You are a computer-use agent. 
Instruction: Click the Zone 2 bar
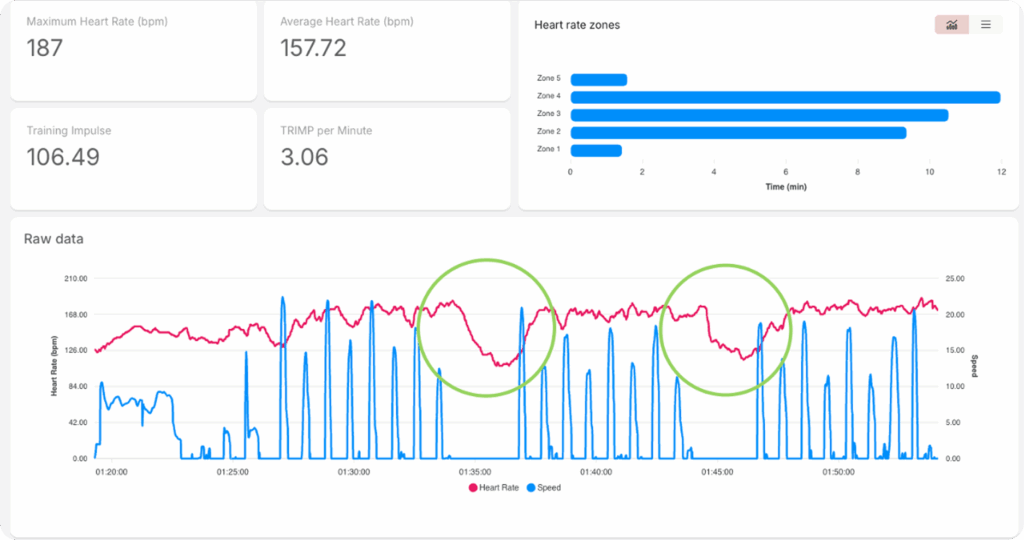[x=737, y=132]
